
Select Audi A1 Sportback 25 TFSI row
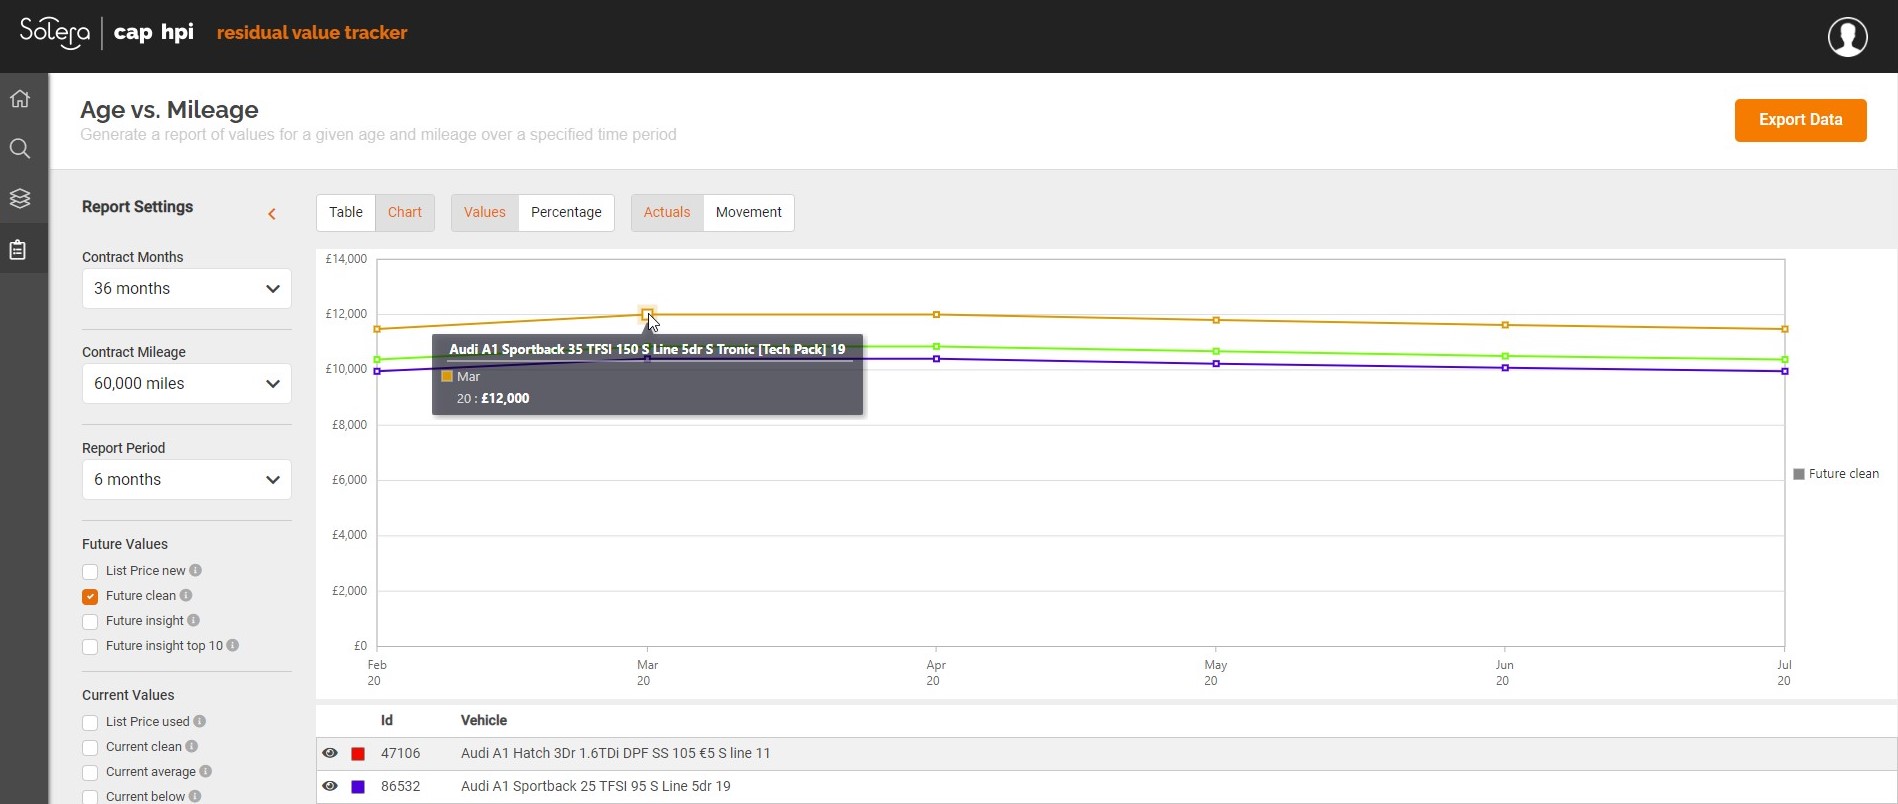tap(1106, 787)
